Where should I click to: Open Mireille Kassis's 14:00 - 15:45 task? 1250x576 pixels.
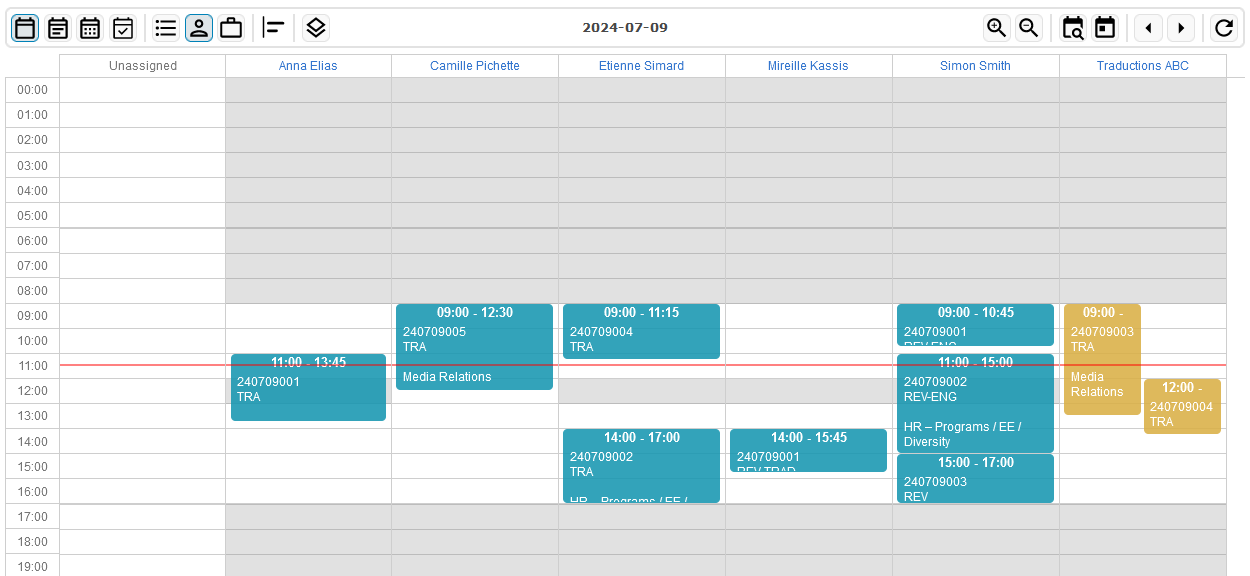click(x=808, y=451)
